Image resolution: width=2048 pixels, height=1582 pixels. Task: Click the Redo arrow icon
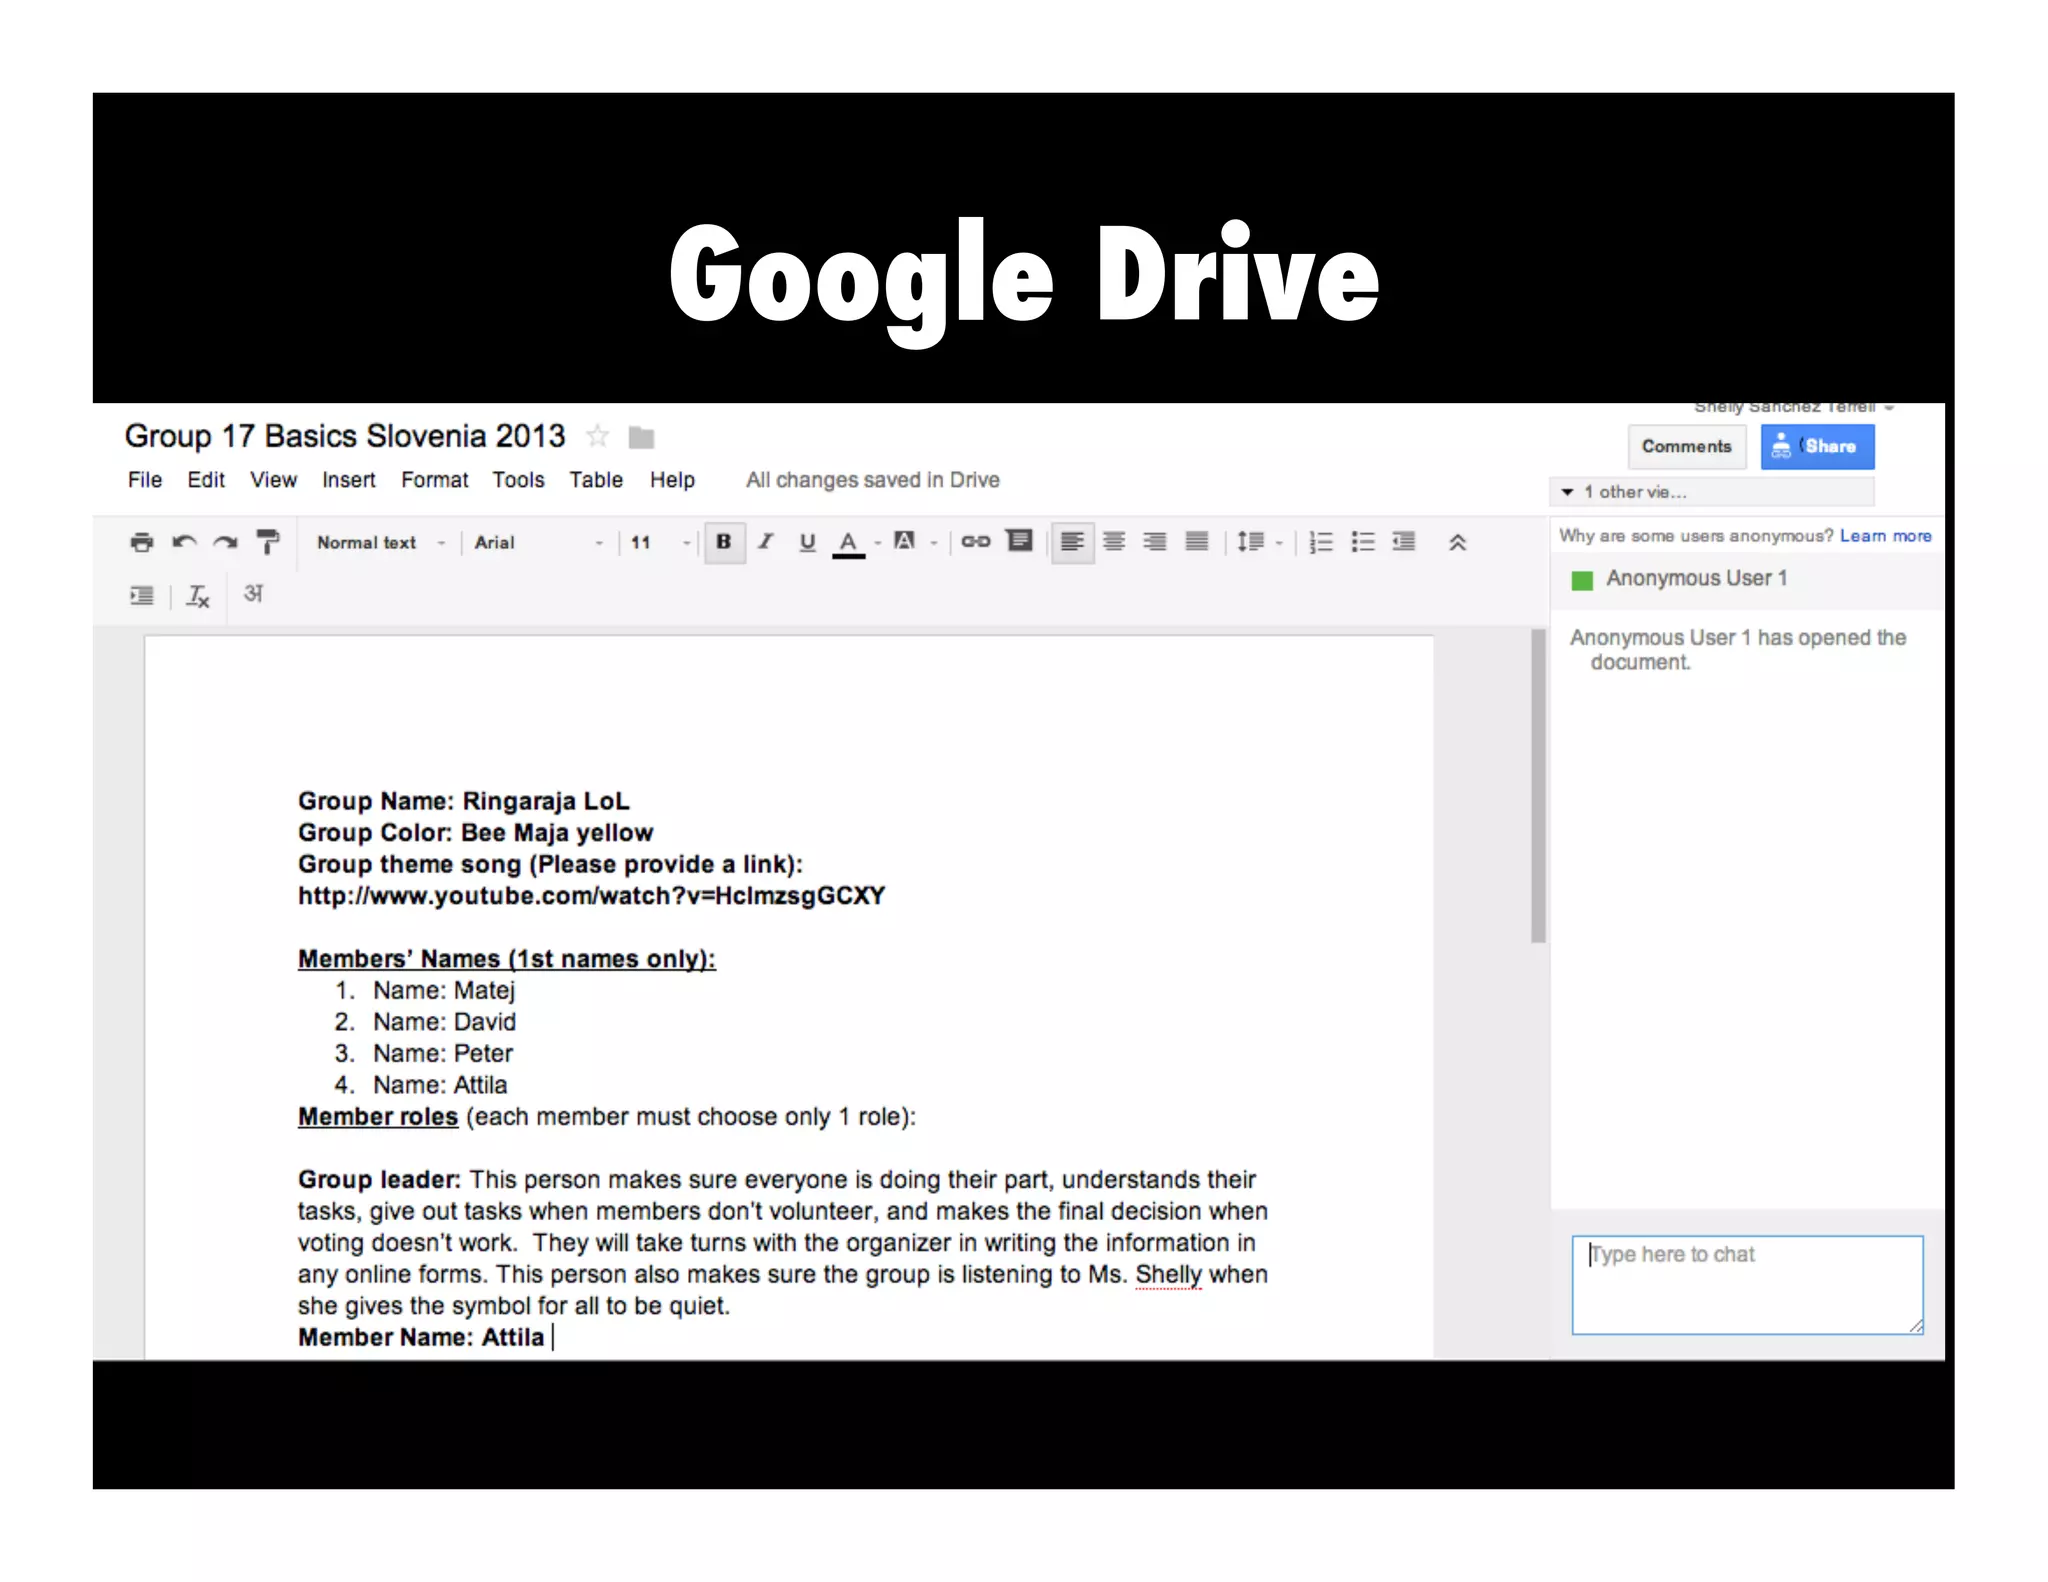click(226, 542)
